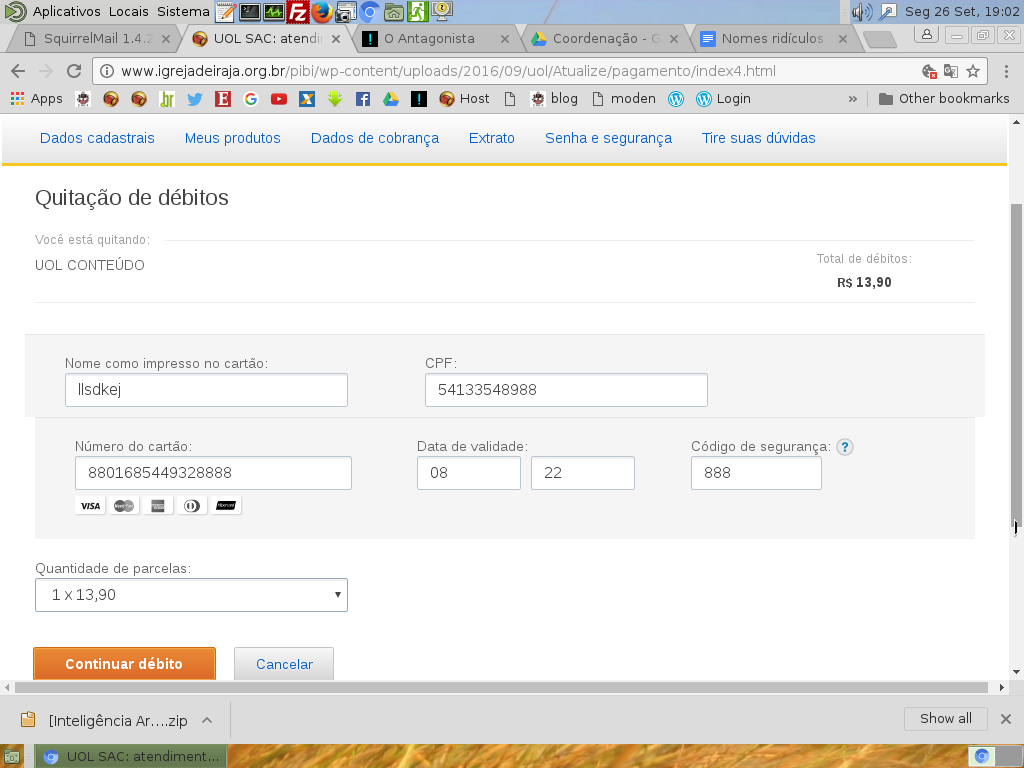The height and width of the screenshot is (768, 1024).
Task: Go back to the previous page
Action: 18,71
